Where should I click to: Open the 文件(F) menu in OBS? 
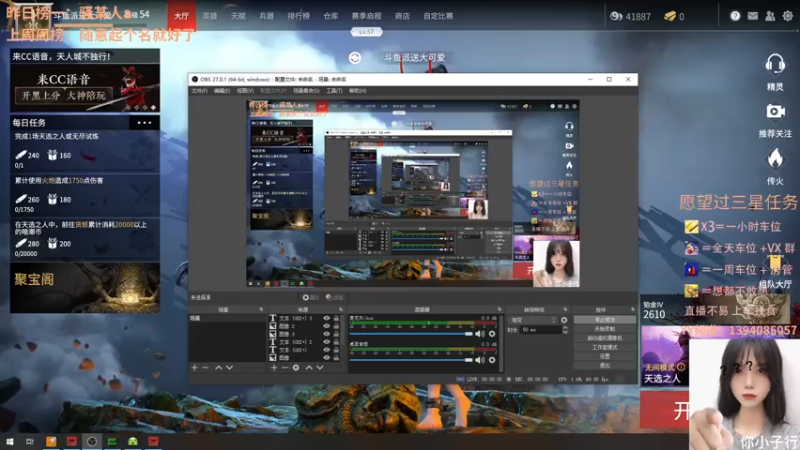(x=199, y=91)
